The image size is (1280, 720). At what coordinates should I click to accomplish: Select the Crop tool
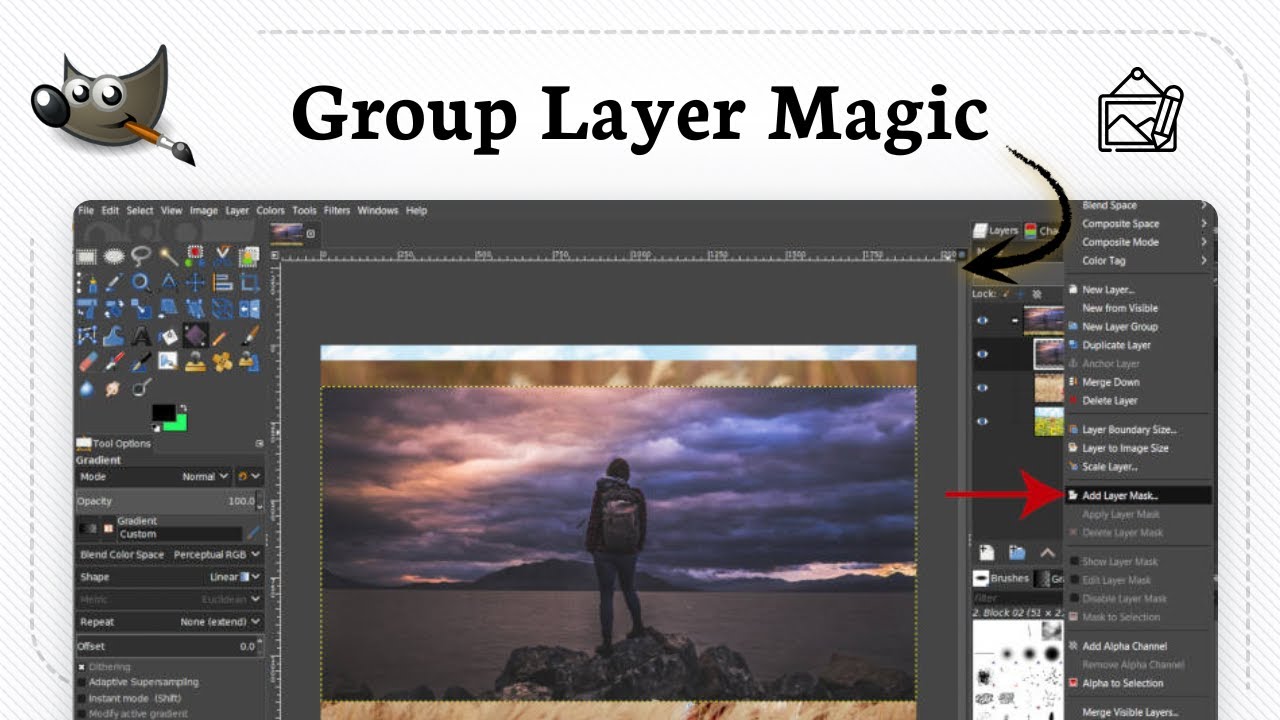coord(249,282)
